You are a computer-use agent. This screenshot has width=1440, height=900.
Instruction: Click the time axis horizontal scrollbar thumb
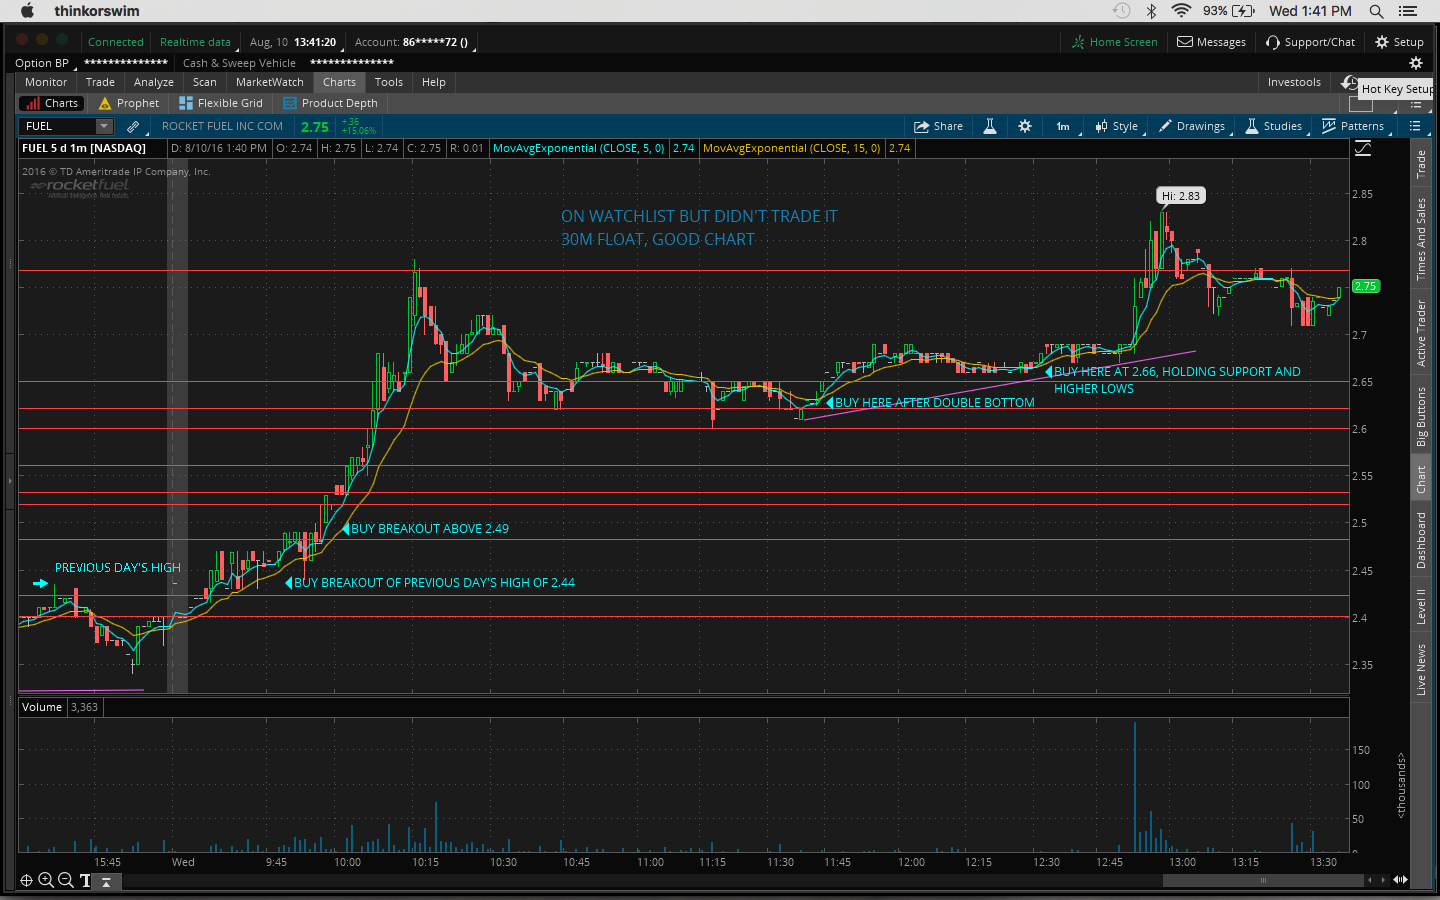(1263, 880)
